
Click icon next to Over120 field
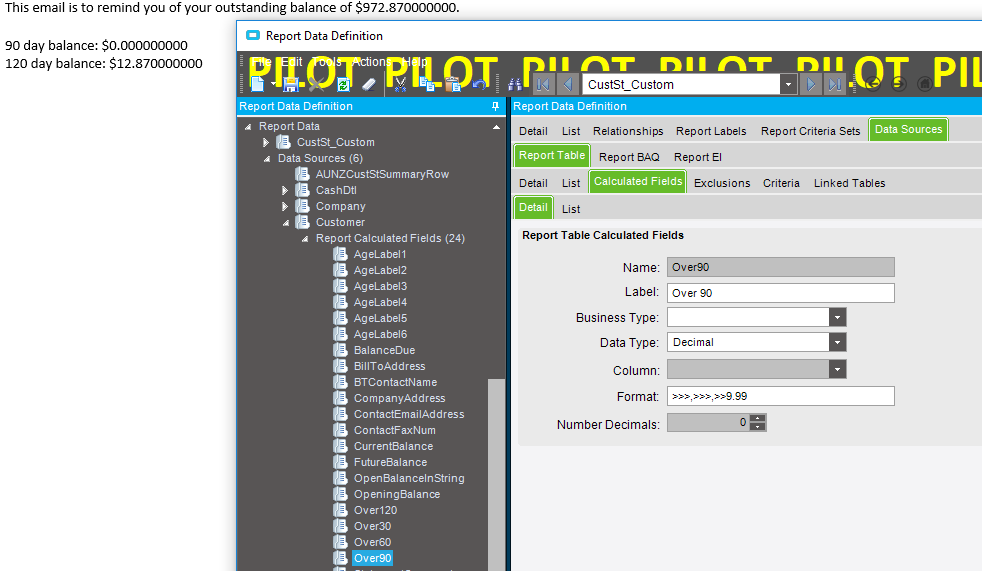click(340, 510)
